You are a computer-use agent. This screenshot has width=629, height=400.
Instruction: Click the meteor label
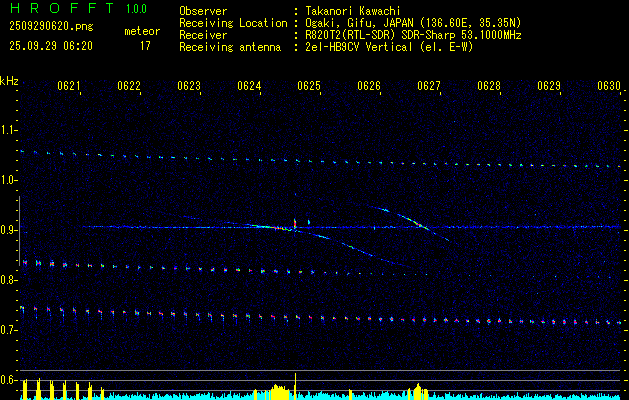coord(142,31)
